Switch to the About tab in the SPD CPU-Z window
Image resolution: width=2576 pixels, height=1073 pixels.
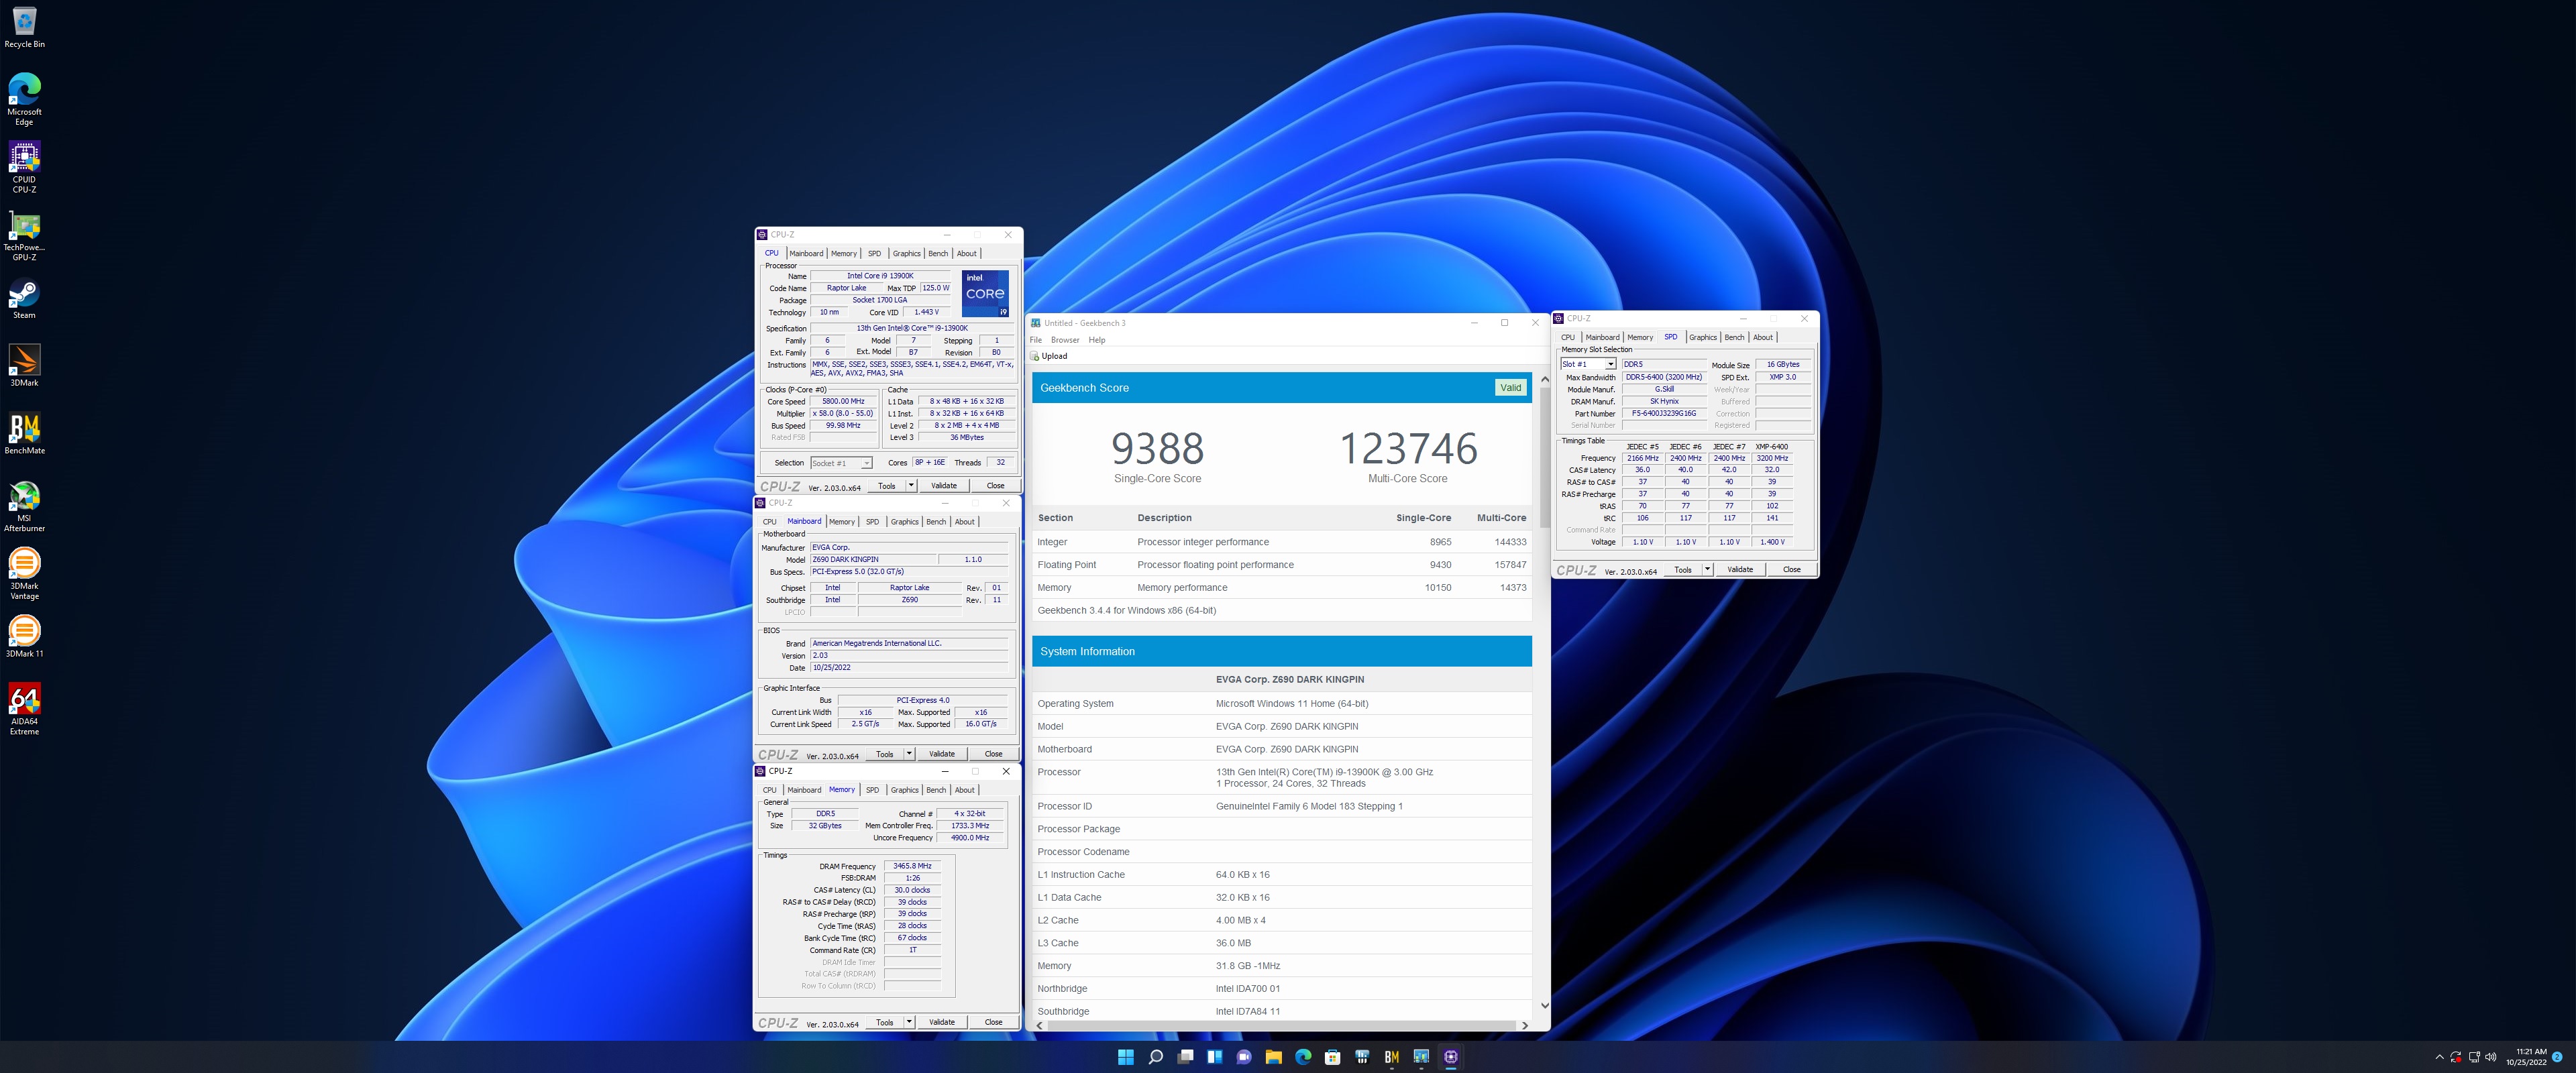(x=1763, y=338)
